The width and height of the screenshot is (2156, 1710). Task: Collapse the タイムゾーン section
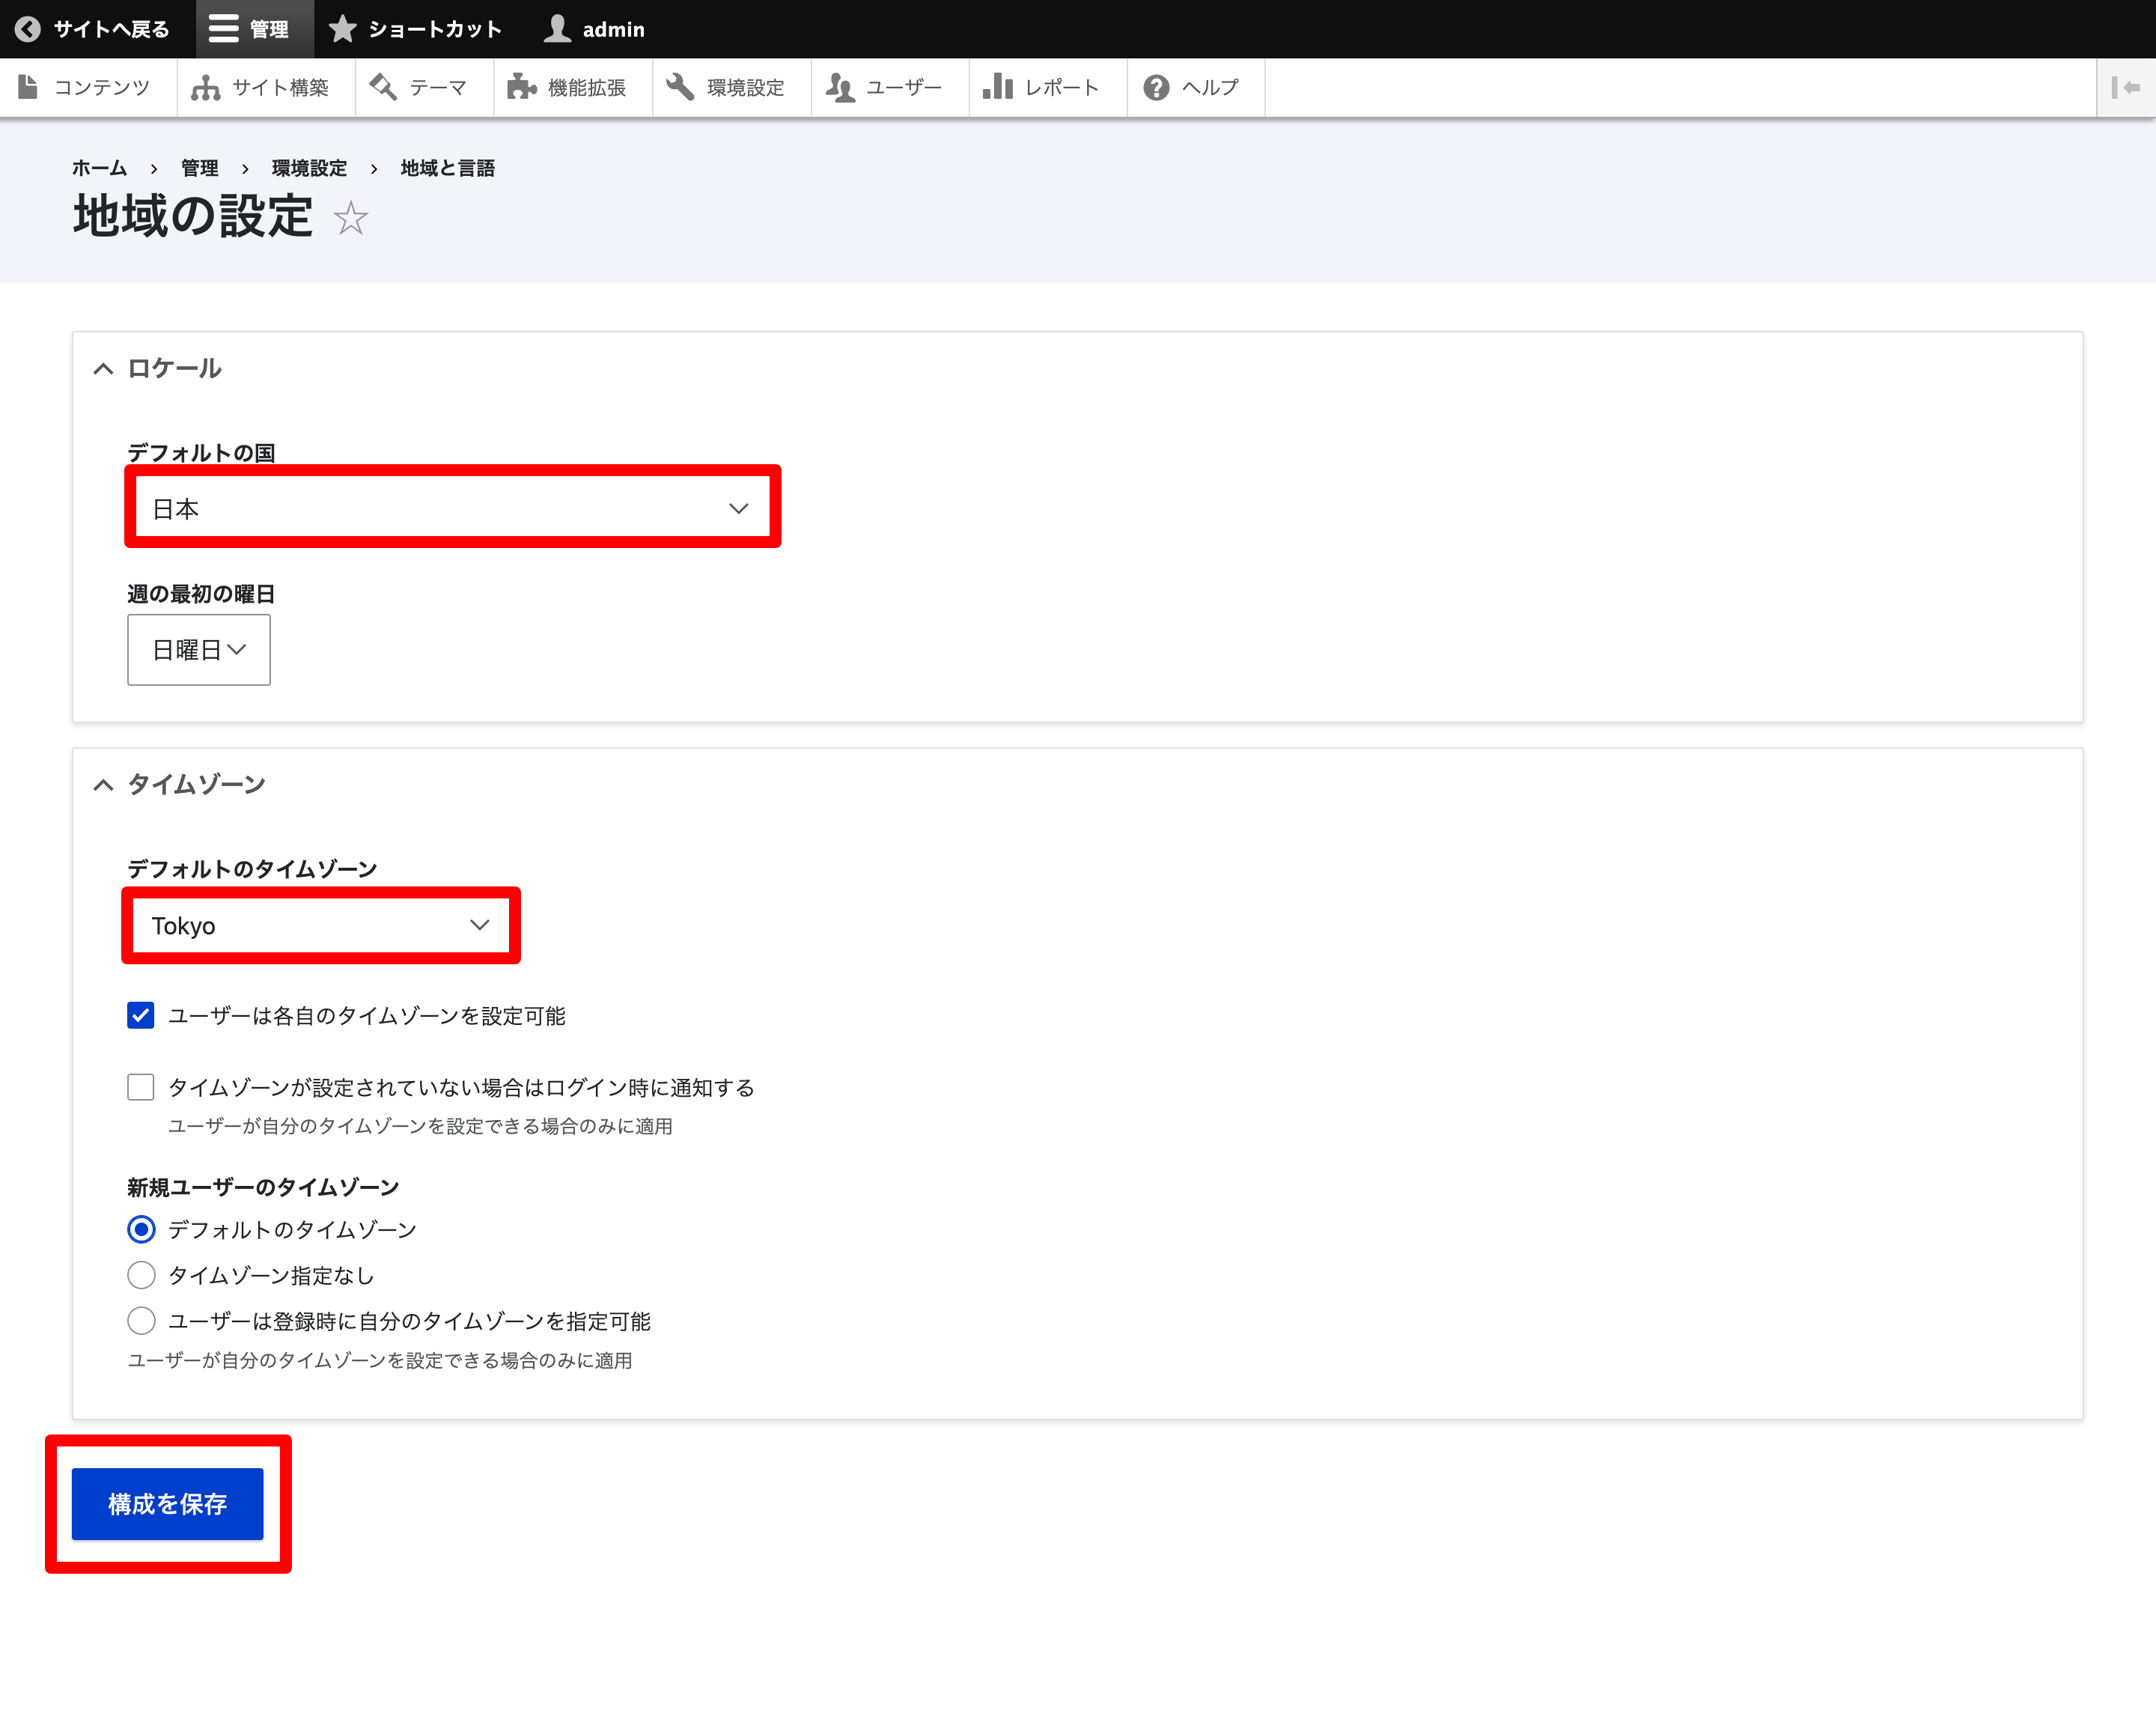click(x=103, y=784)
